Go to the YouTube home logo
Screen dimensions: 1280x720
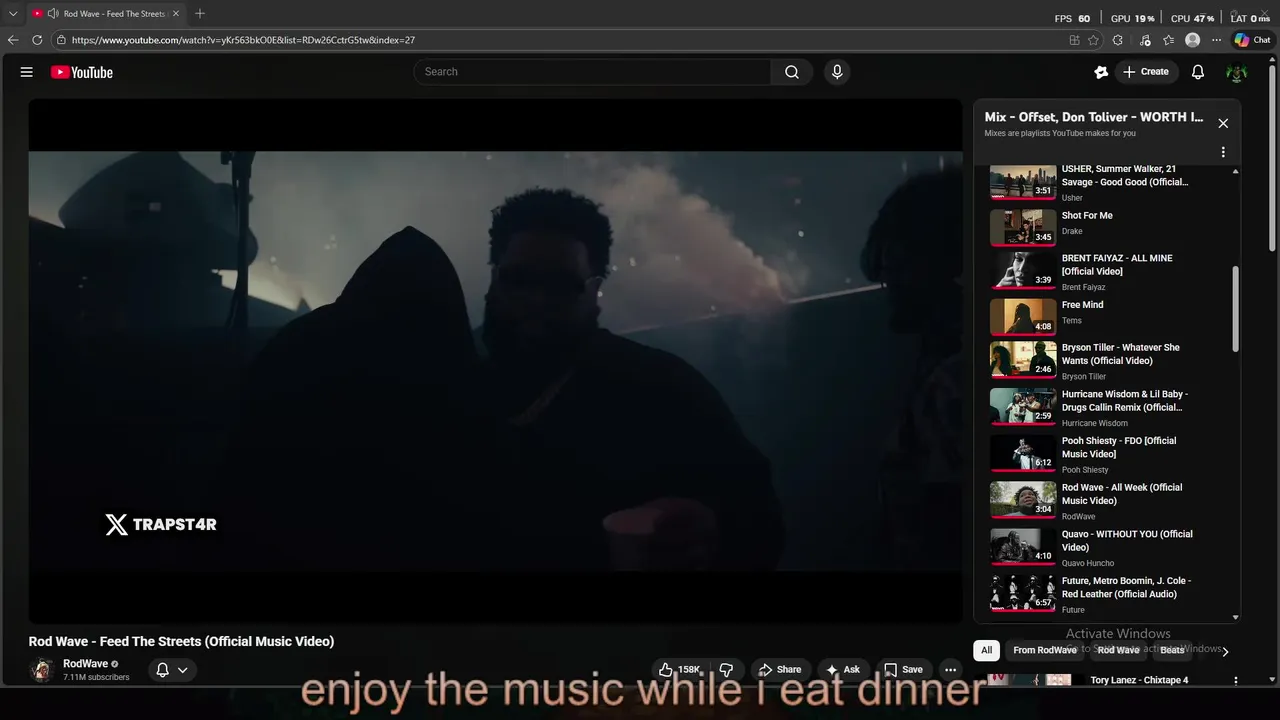tap(82, 72)
